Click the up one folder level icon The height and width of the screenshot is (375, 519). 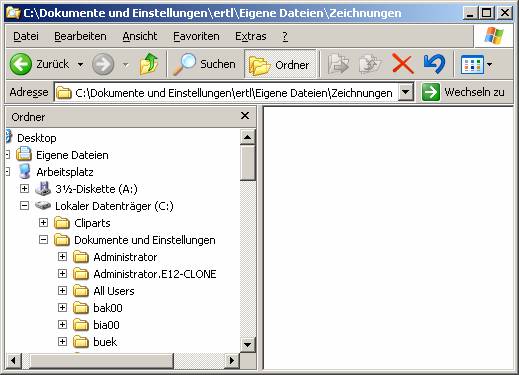pyautogui.click(x=149, y=64)
